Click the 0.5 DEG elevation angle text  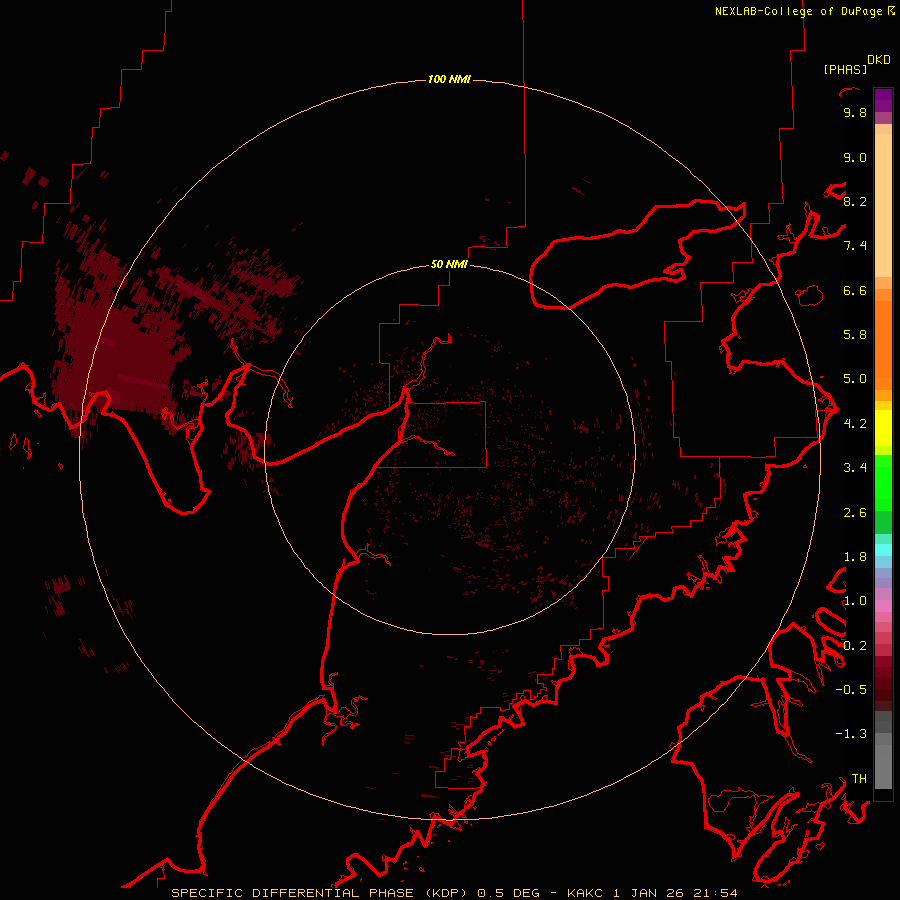pyautogui.click(x=509, y=893)
